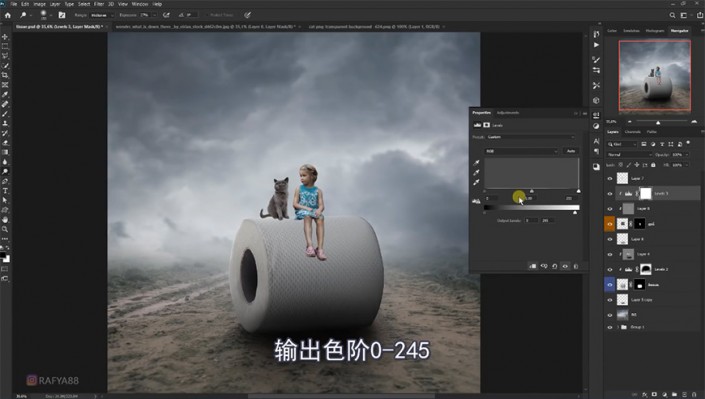Open the blend mode dropdown showing Normal
The image size is (705, 399).
[629, 155]
